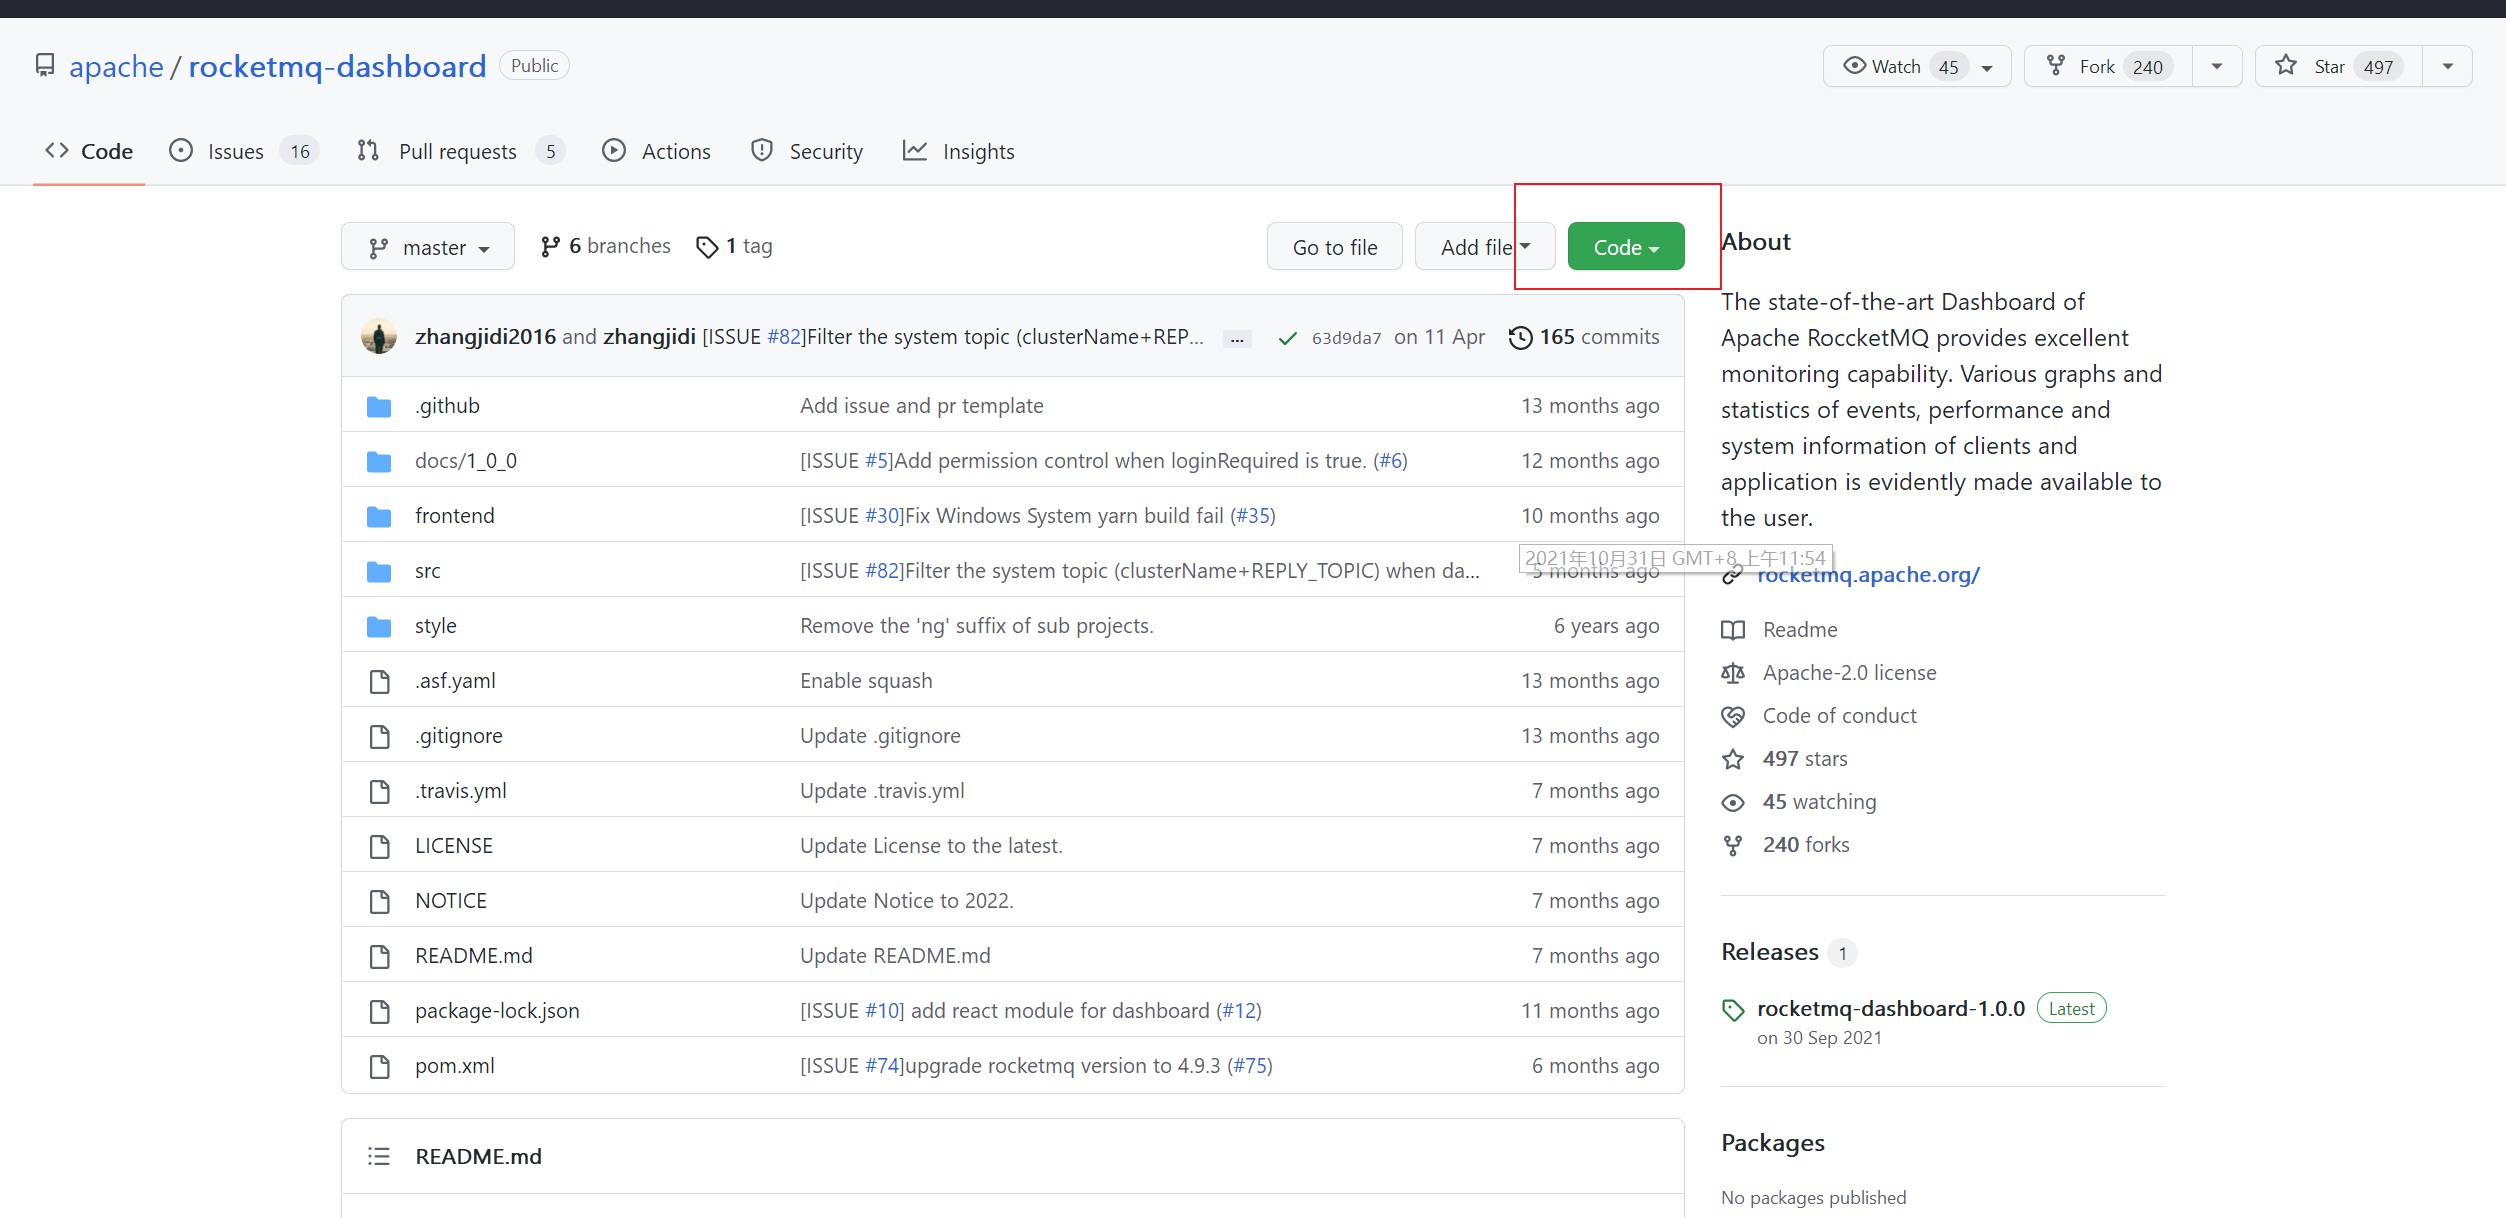The image size is (2506, 1218).
Task: Open the Pull requests tab
Action: click(x=461, y=151)
